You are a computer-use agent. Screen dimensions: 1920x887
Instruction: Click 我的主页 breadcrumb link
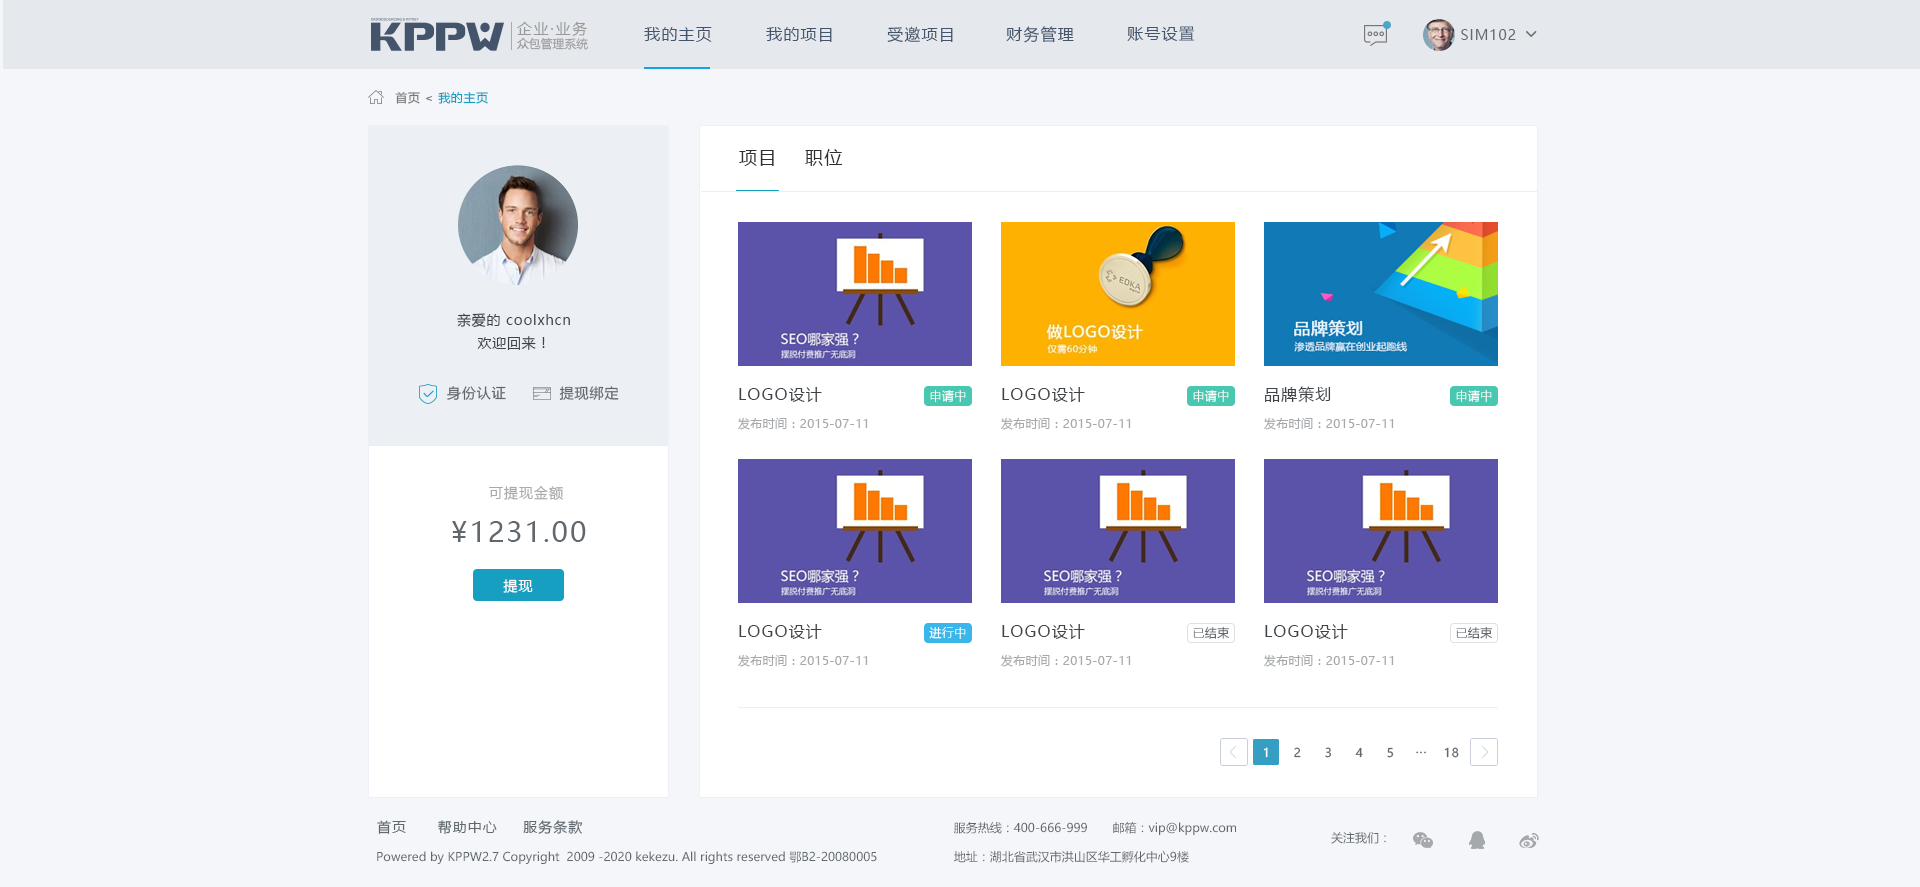[x=463, y=98]
